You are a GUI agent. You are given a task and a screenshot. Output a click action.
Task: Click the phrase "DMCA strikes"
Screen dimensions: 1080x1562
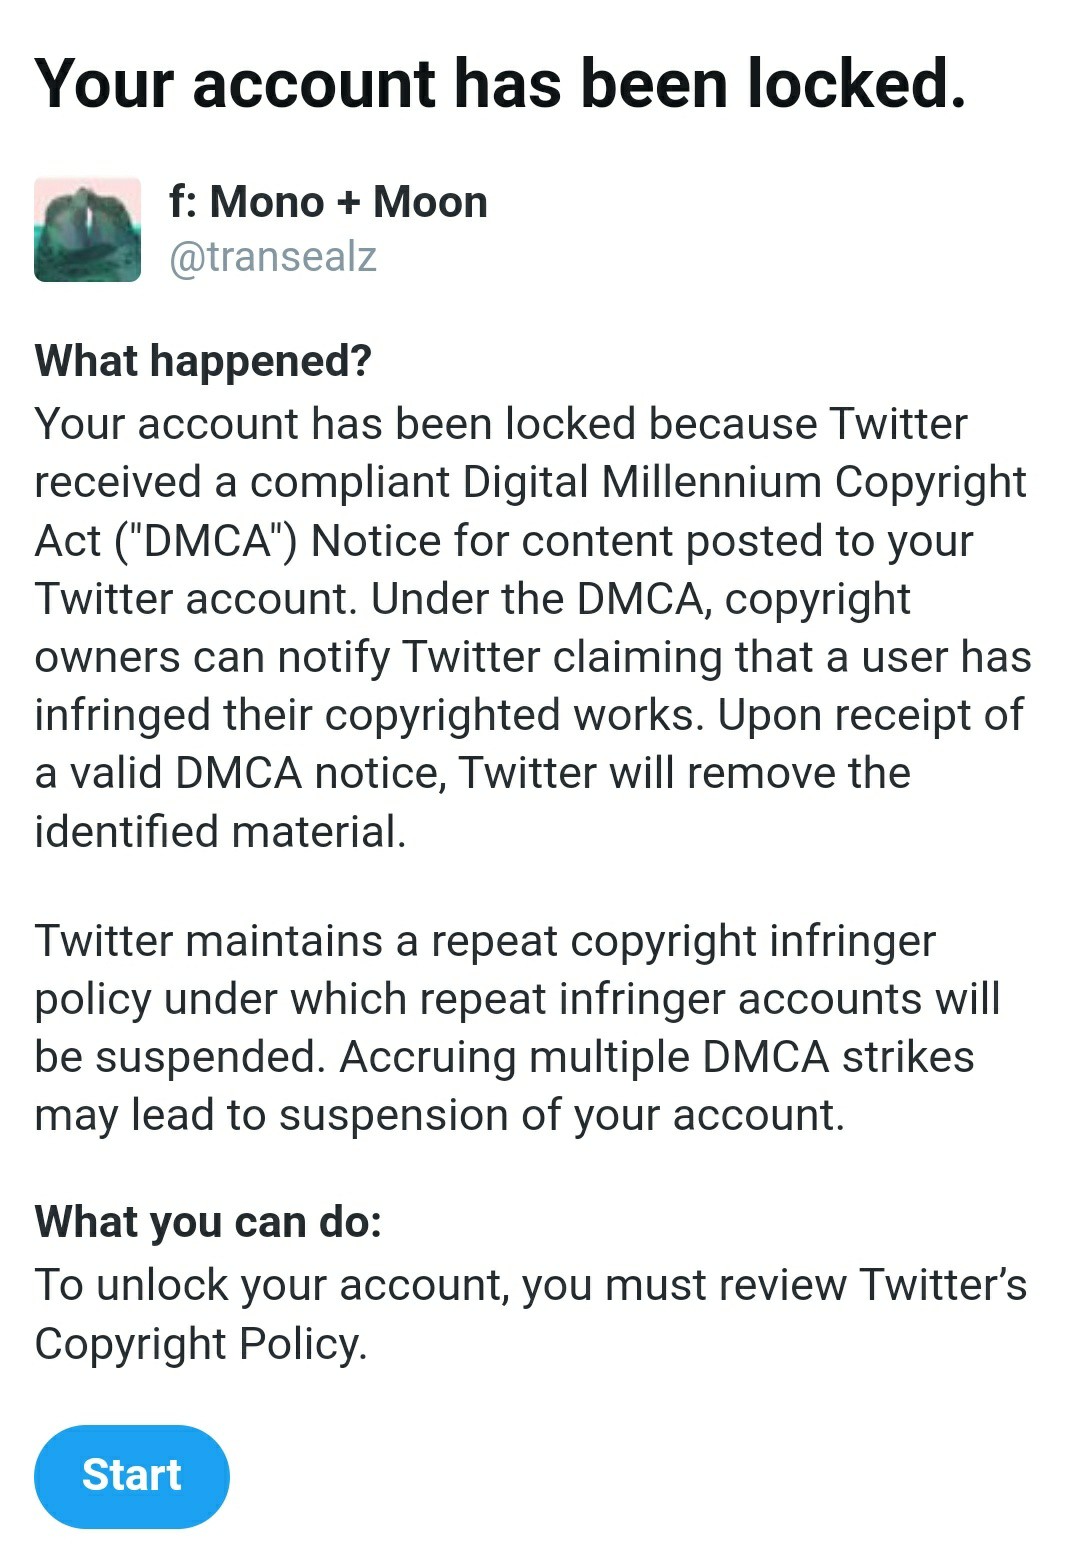pyautogui.click(x=838, y=1057)
